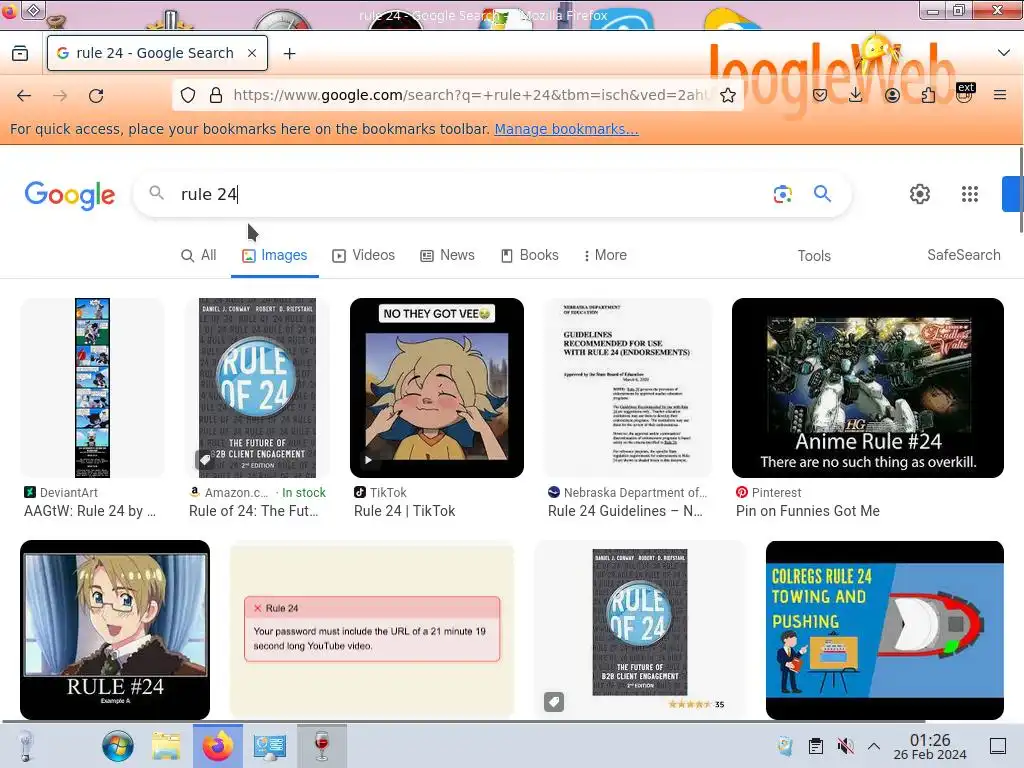Click the 'Pin on Funnies Got Me' title link
The width and height of the screenshot is (1024, 768).
click(808, 511)
